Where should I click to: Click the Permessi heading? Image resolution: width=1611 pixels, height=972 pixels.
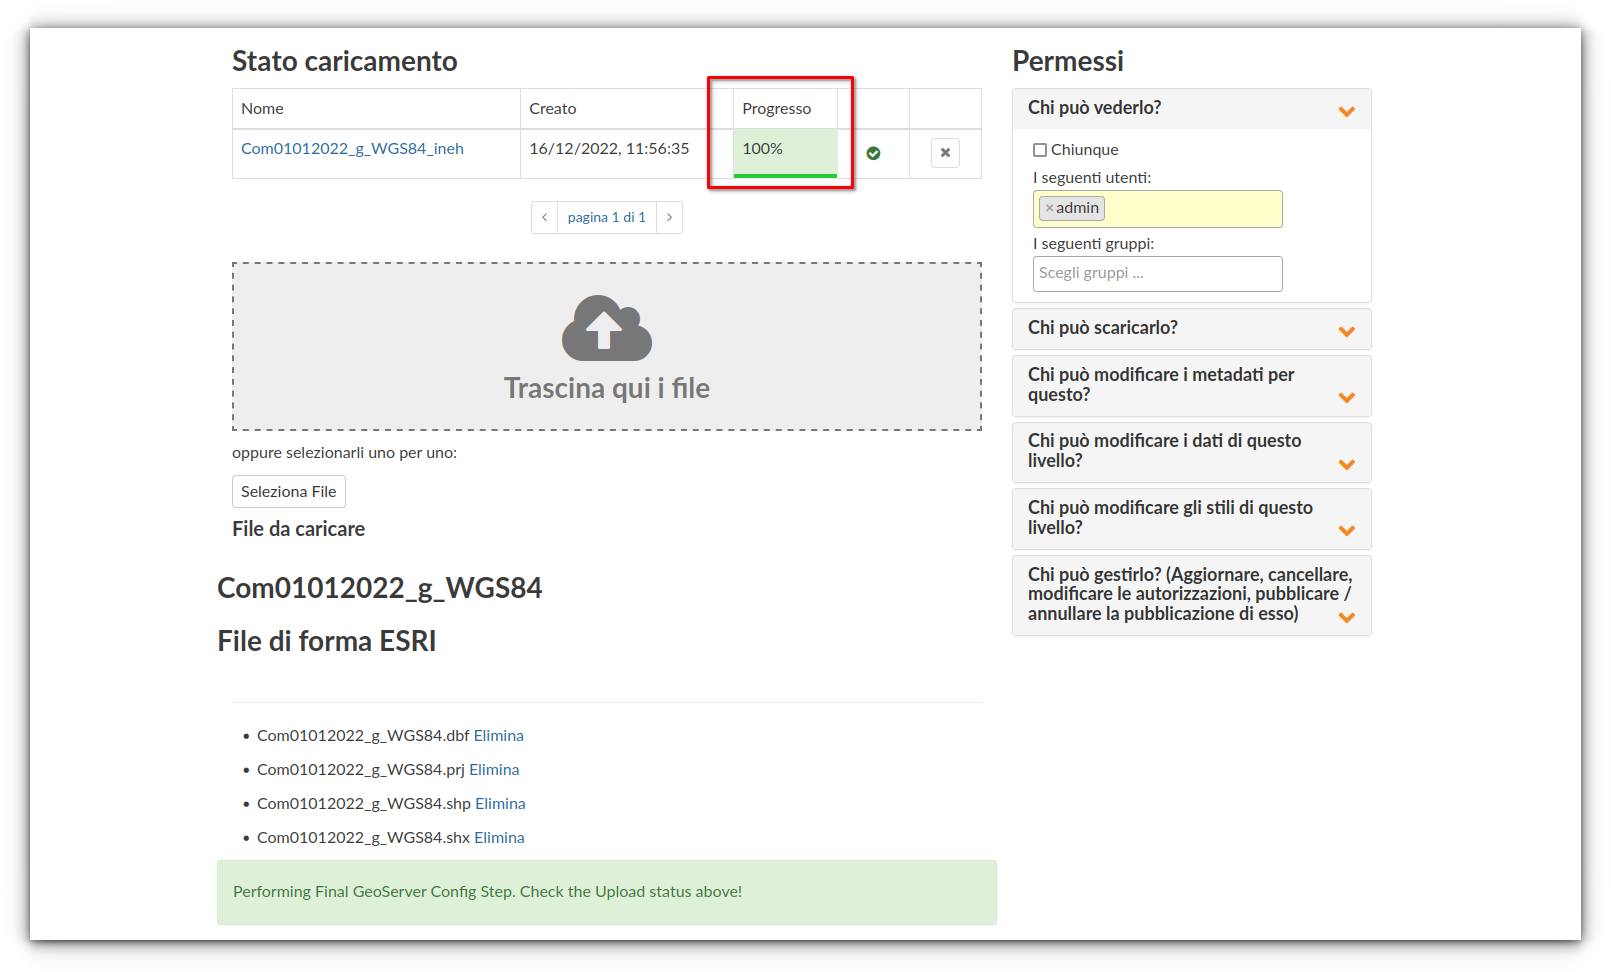pyautogui.click(x=1068, y=61)
